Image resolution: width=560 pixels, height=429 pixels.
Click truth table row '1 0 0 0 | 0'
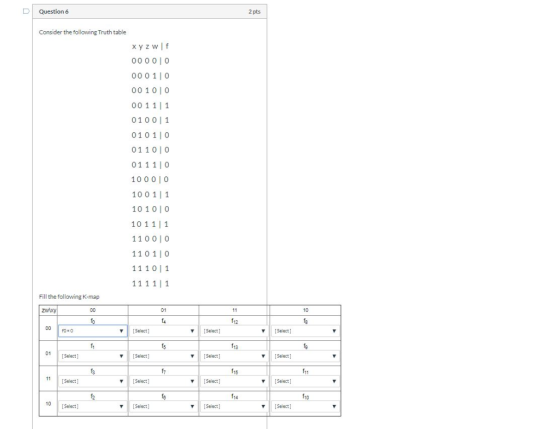coord(150,179)
